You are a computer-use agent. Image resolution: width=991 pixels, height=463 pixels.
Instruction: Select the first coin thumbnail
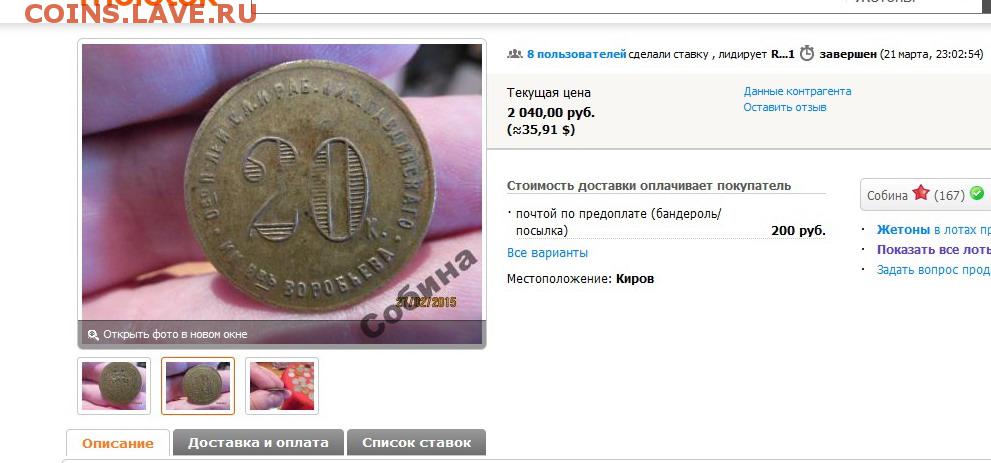[x=114, y=386]
